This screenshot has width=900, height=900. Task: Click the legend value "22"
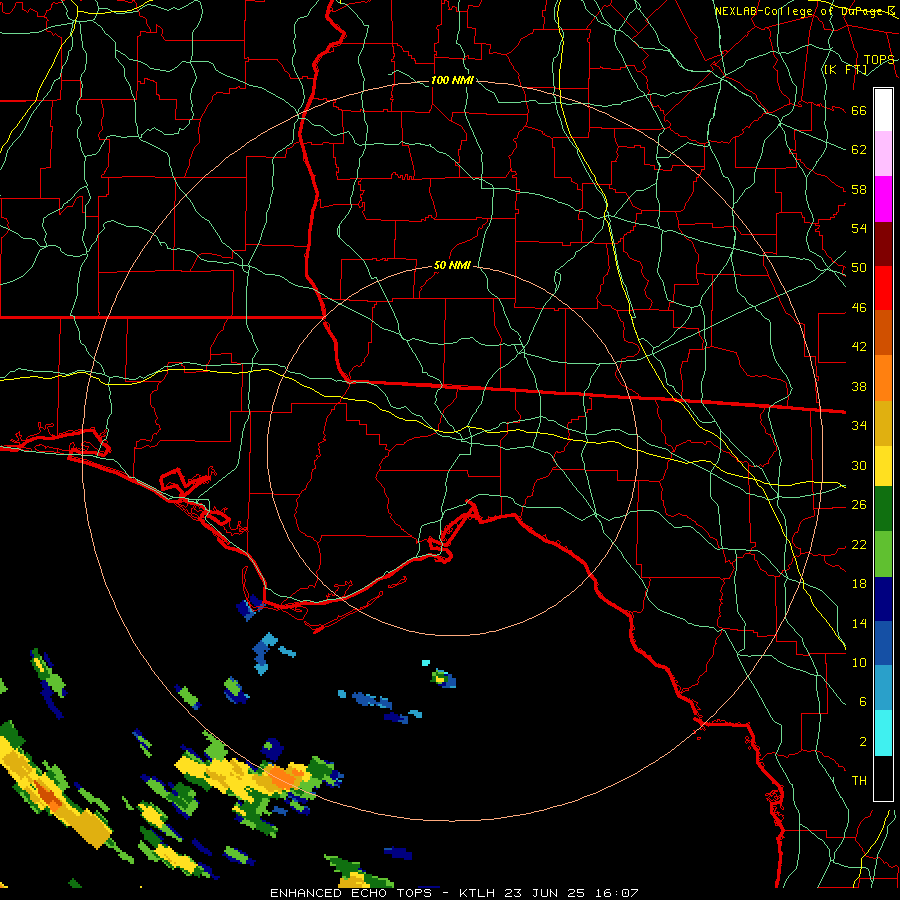pyautogui.click(x=859, y=545)
